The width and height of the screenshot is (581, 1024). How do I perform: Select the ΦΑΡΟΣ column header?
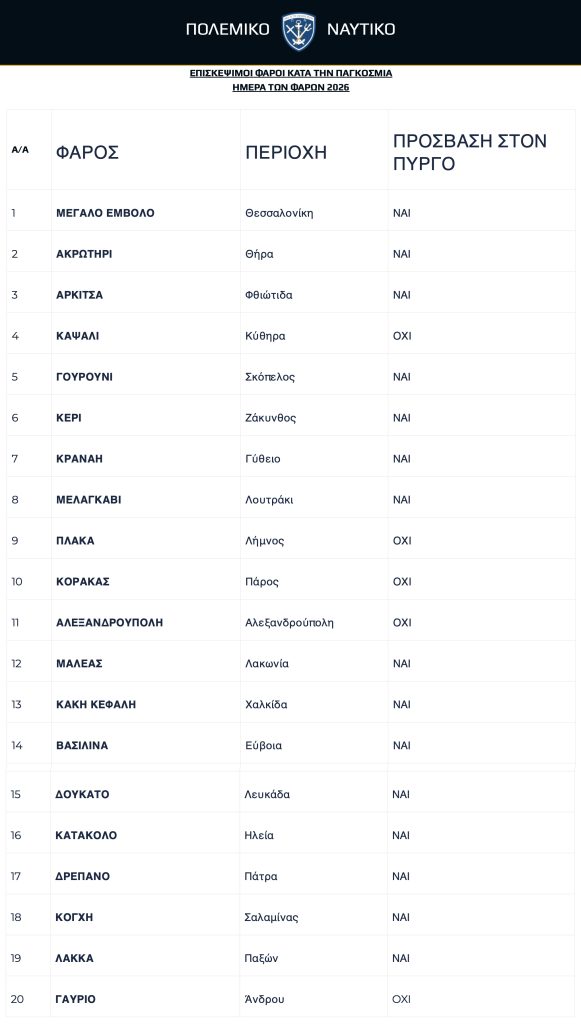(87, 152)
